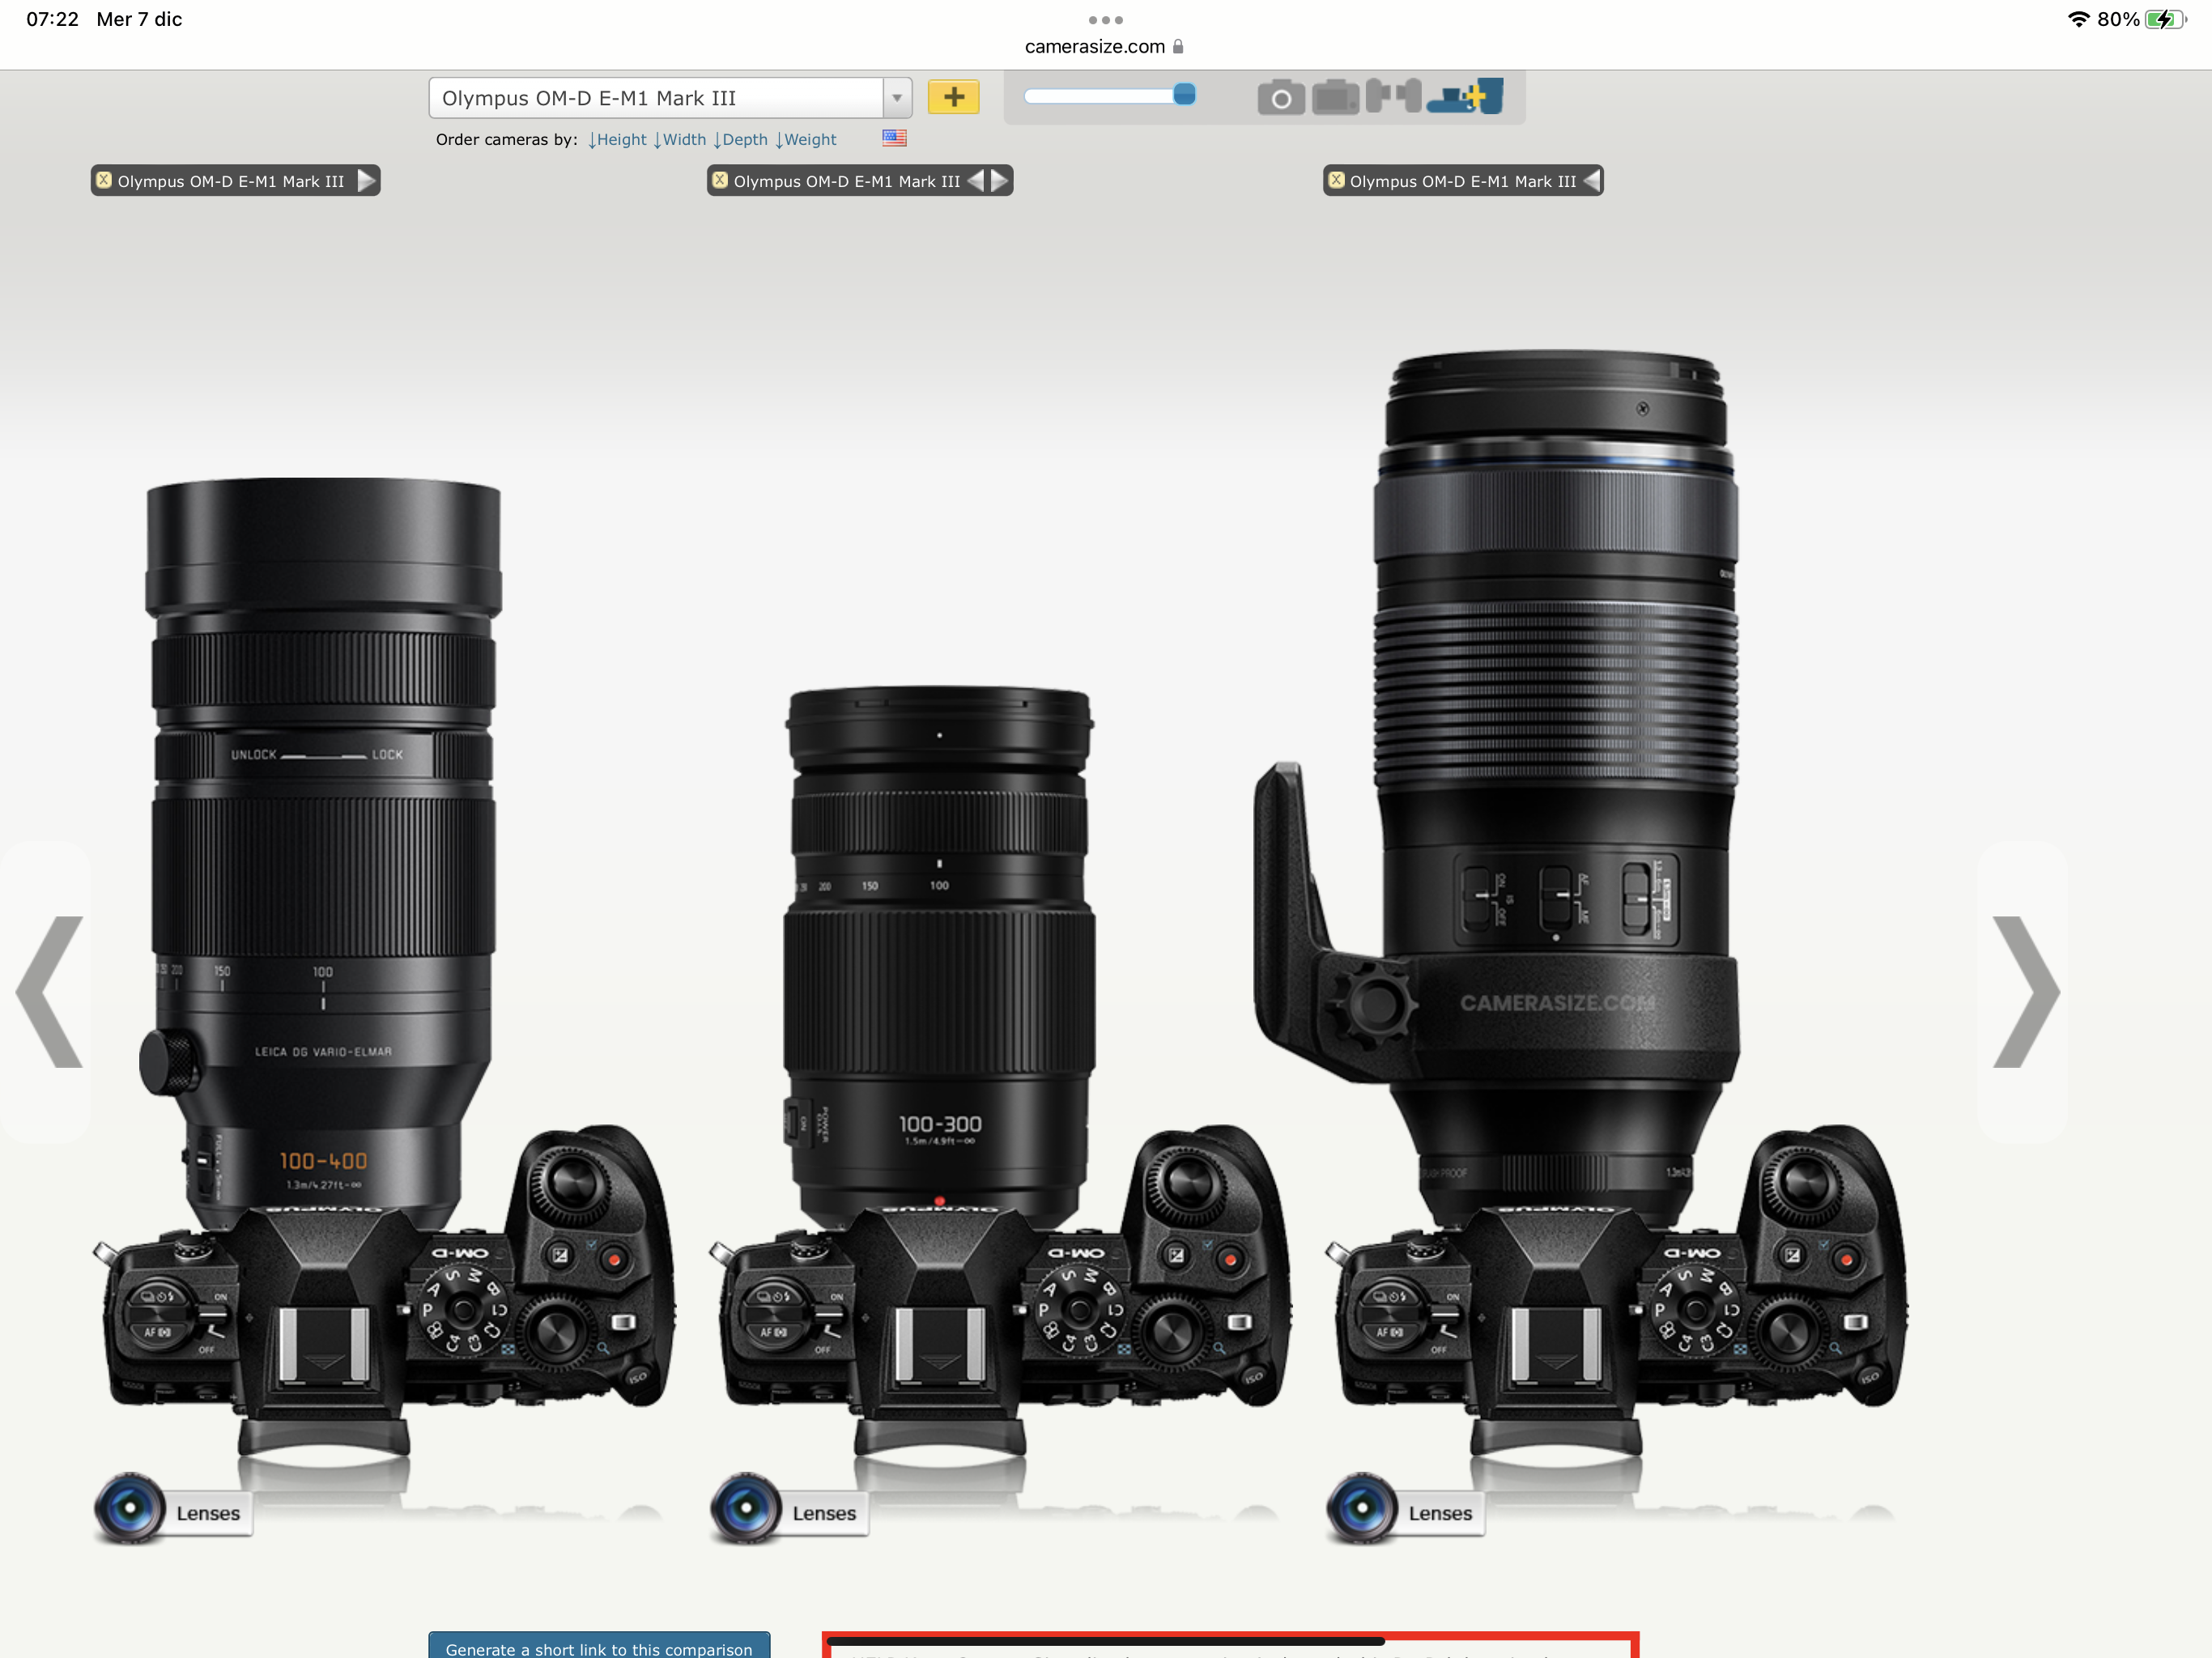2212x1658 pixels.
Task: Open Lenses for the third camera with tripod collar lens
Action: pyautogui.click(x=1440, y=1513)
